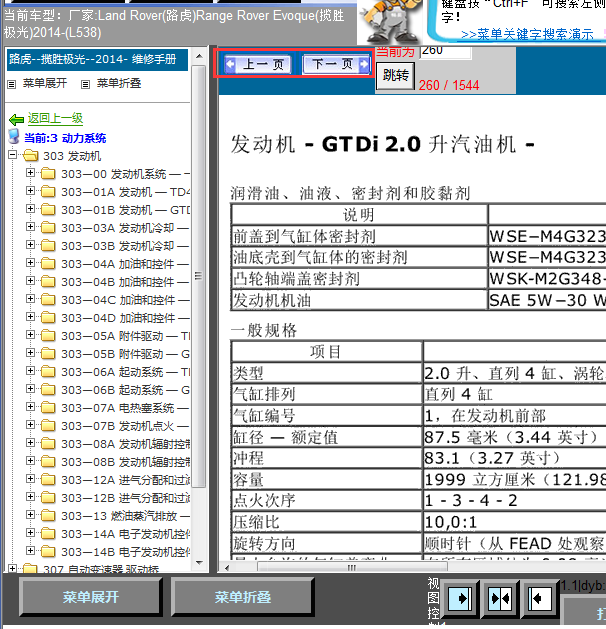
Task: Expand 307 自动变速器 tree node
Action: tap(13, 568)
